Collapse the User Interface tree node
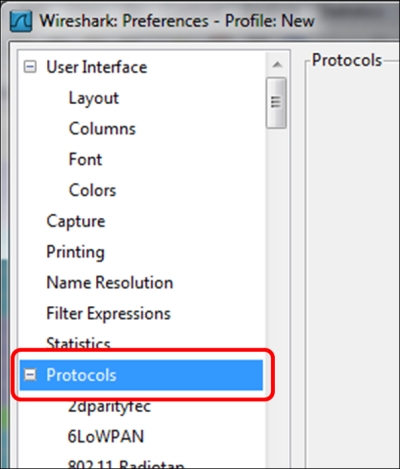This screenshot has width=400, height=469. [x=30, y=67]
